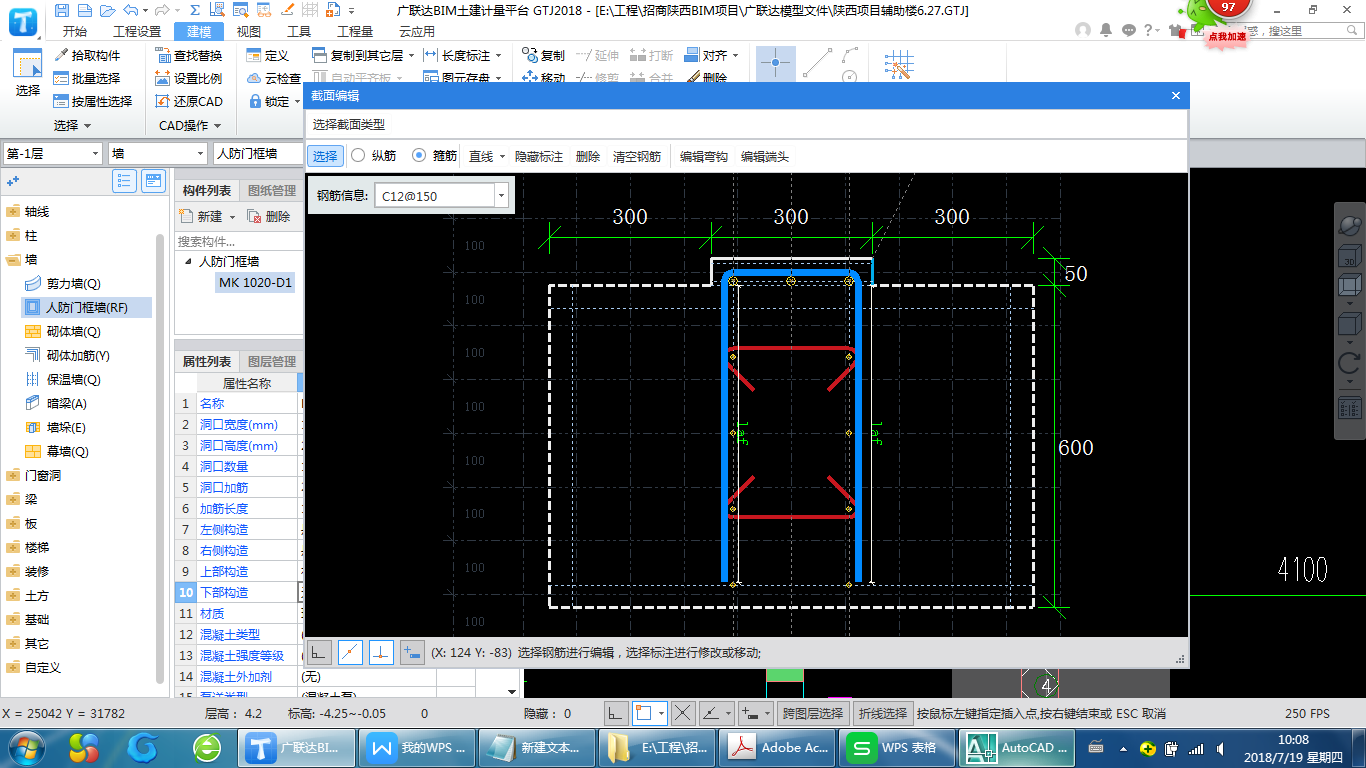
Task: Click the 搜索构件 search input field
Action: pos(238,241)
